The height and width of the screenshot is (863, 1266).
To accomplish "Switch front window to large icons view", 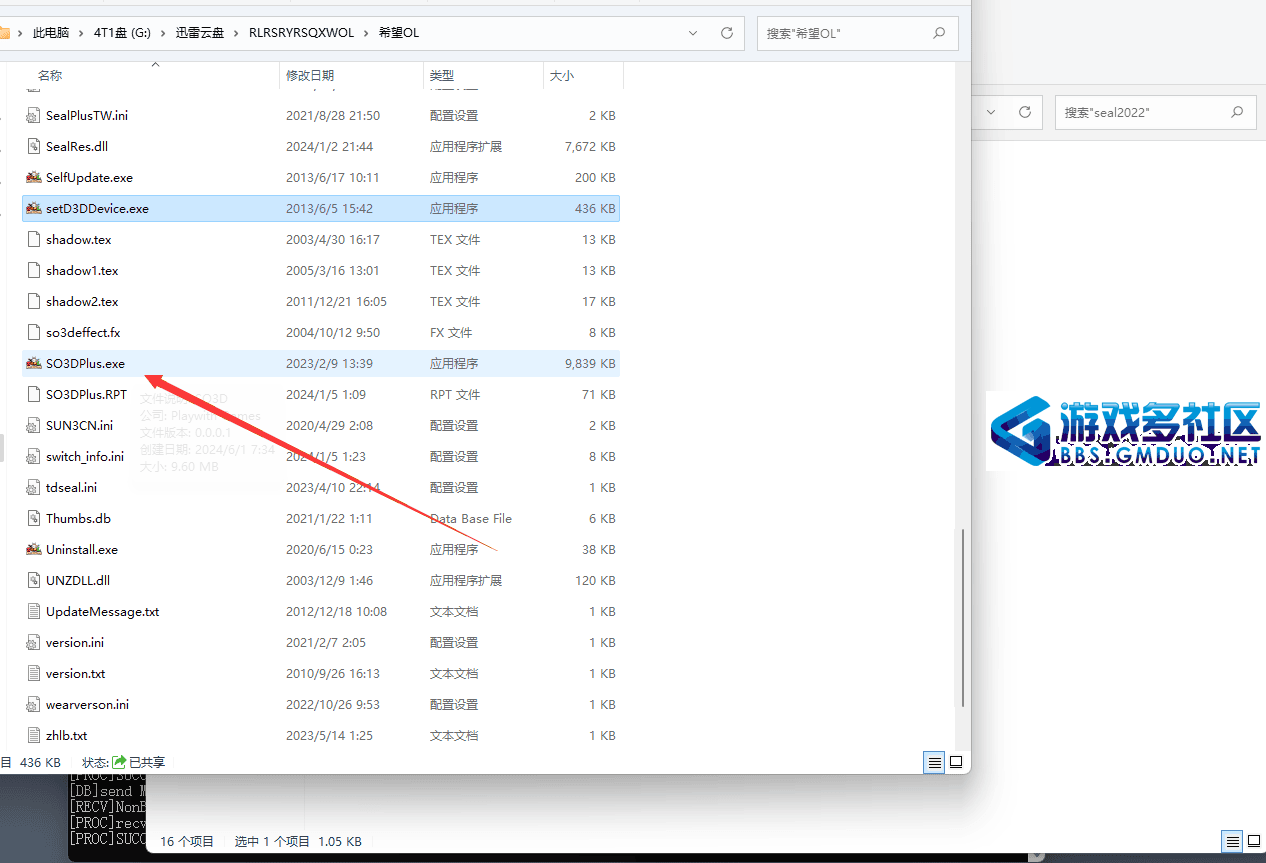I will (x=956, y=762).
